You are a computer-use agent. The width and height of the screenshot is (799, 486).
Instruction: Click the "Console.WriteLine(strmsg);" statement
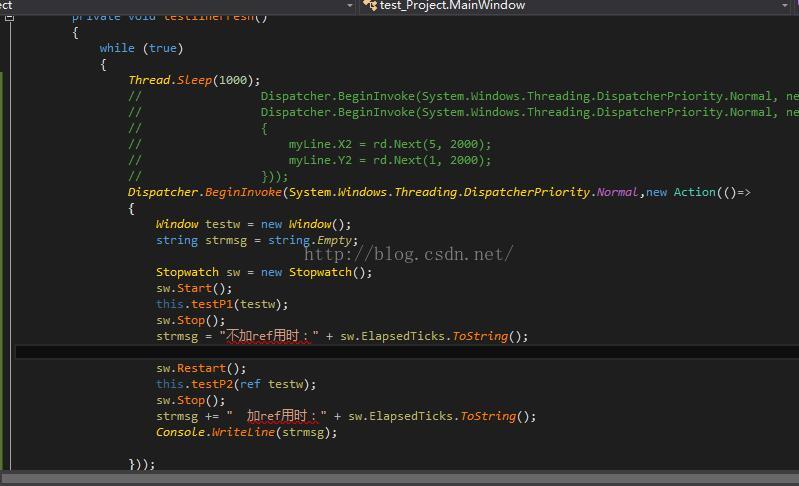pyautogui.click(x=247, y=433)
